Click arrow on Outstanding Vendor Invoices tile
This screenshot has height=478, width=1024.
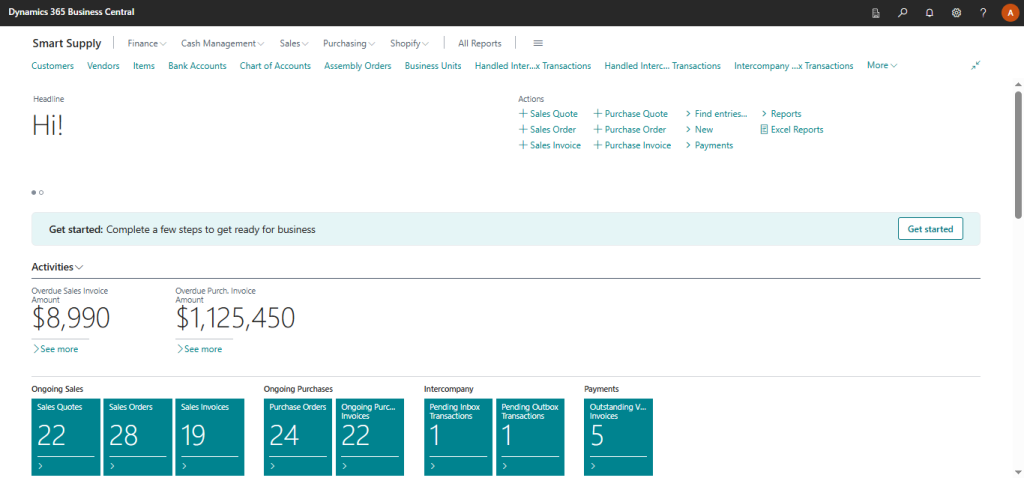[593, 466]
